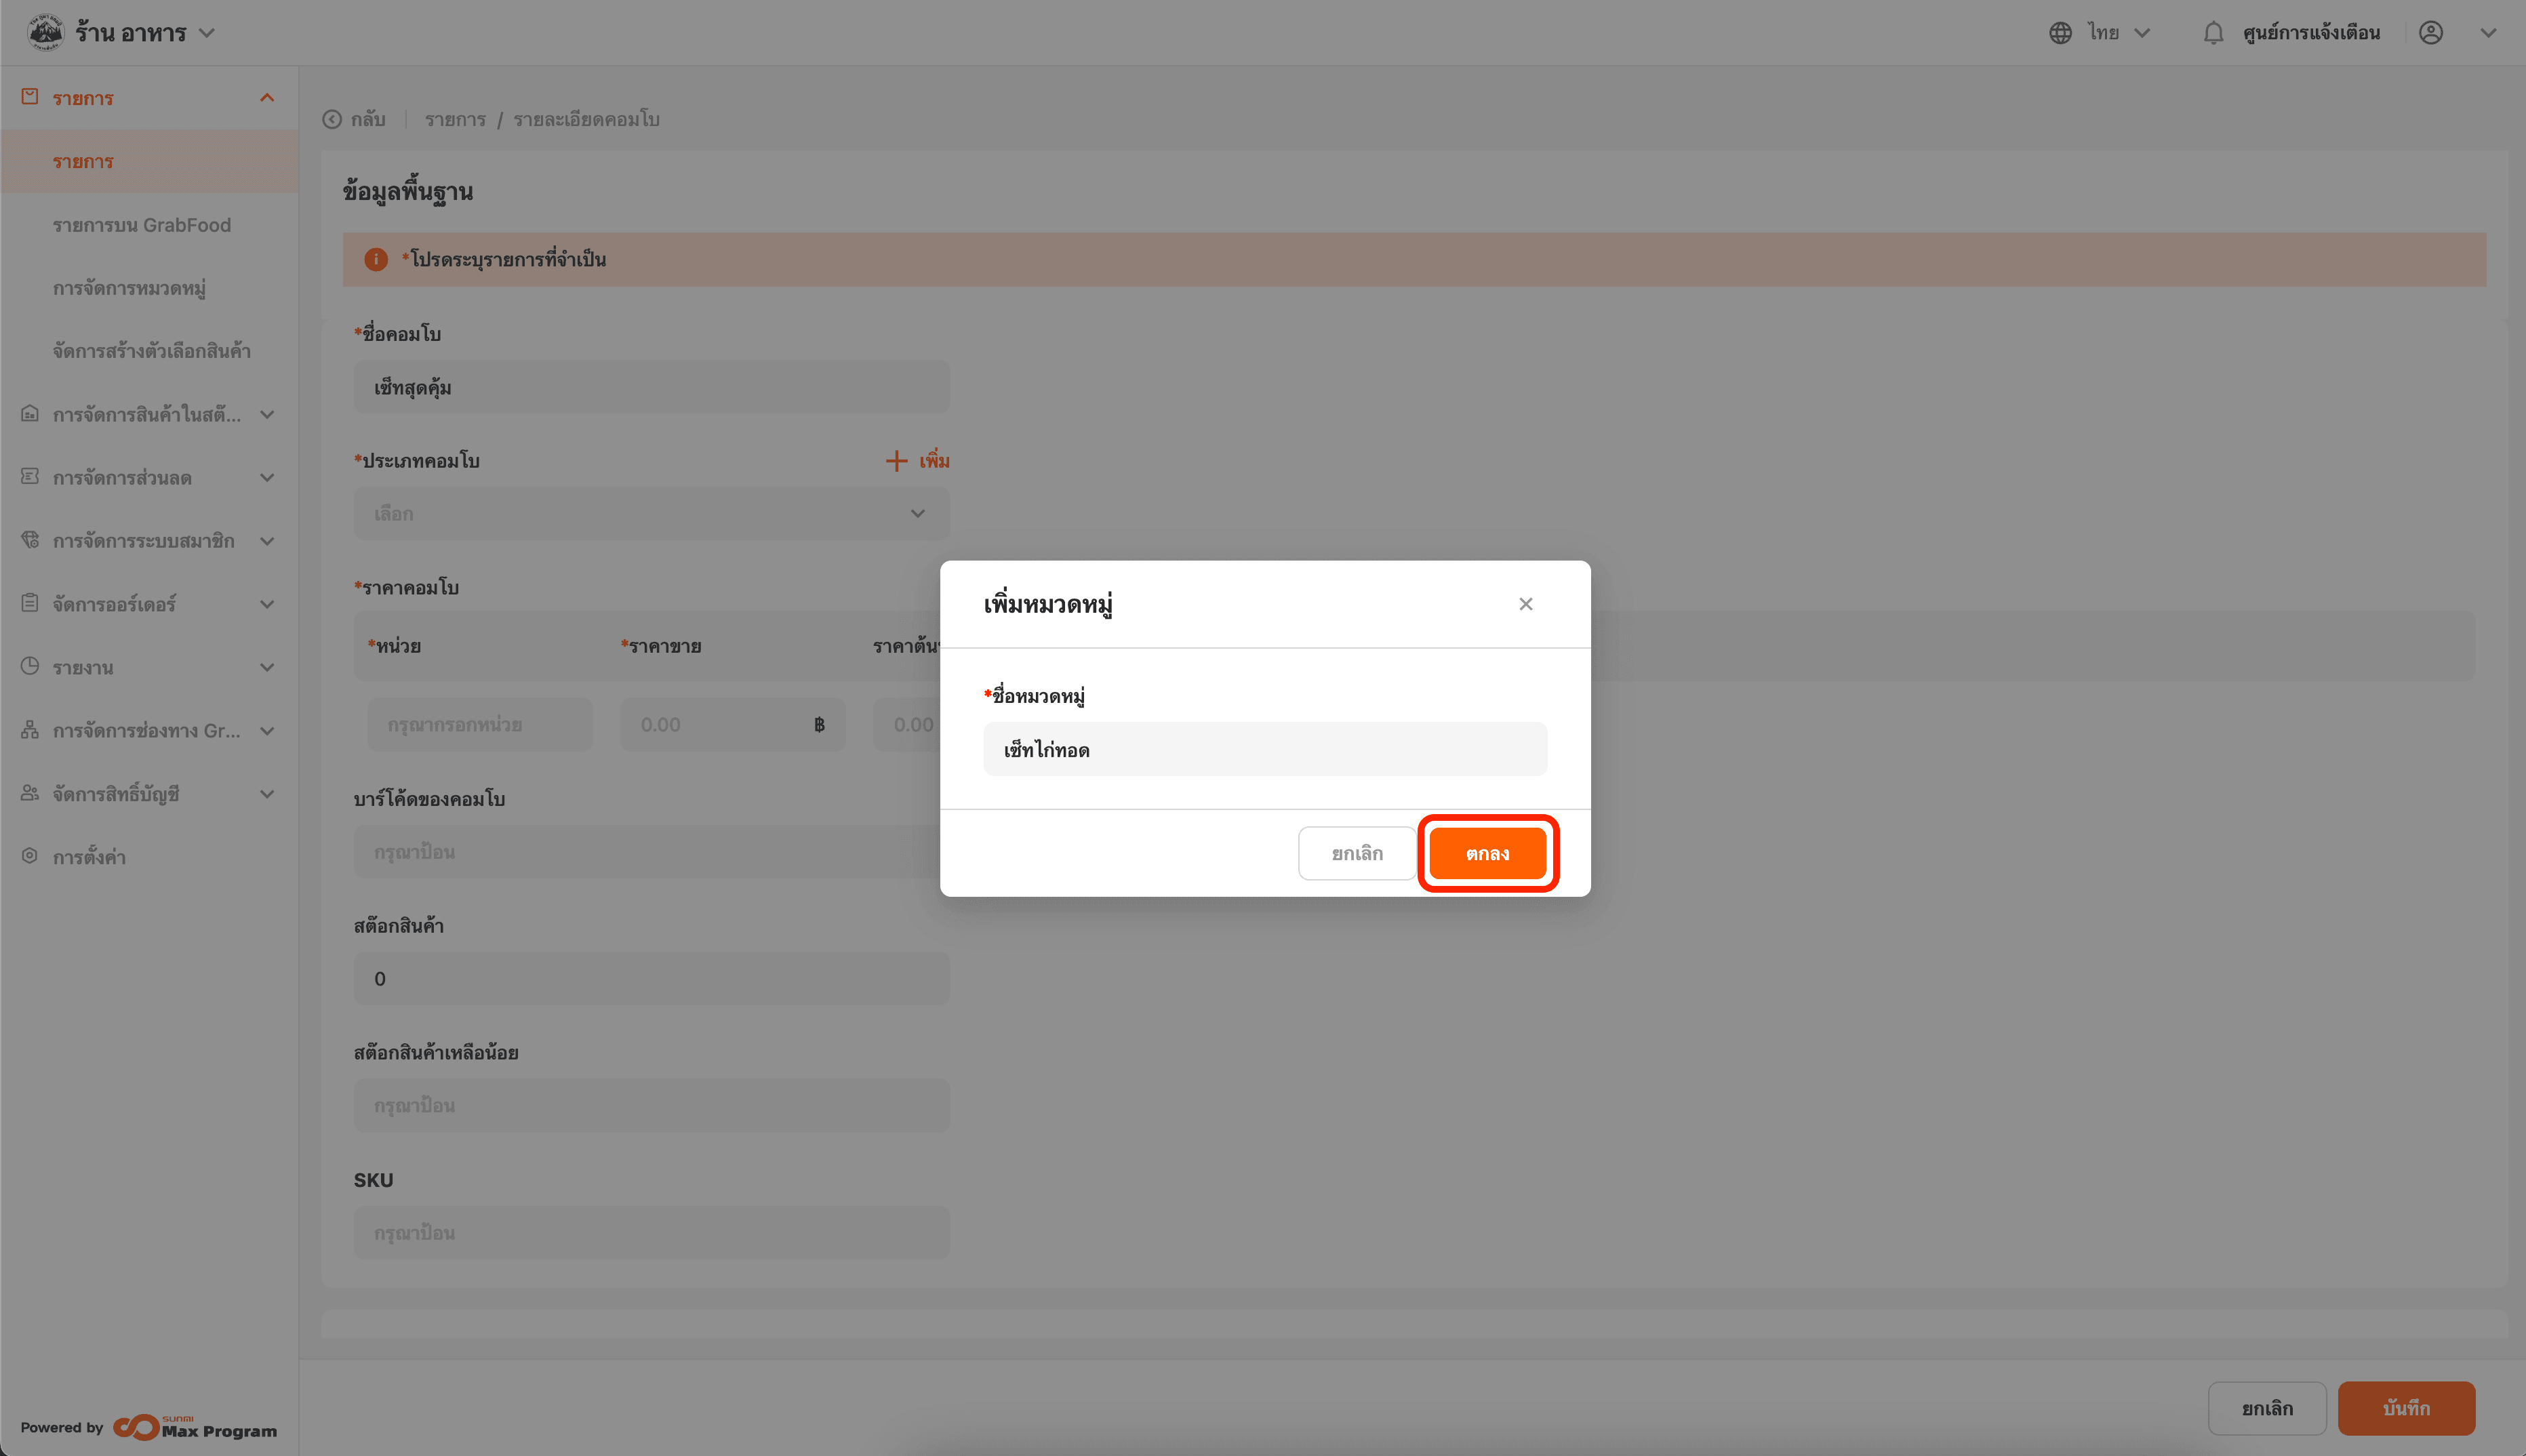Click the restaurant logo in header
The width and height of the screenshot is (2526, 1456).
[x=45, y=33]
